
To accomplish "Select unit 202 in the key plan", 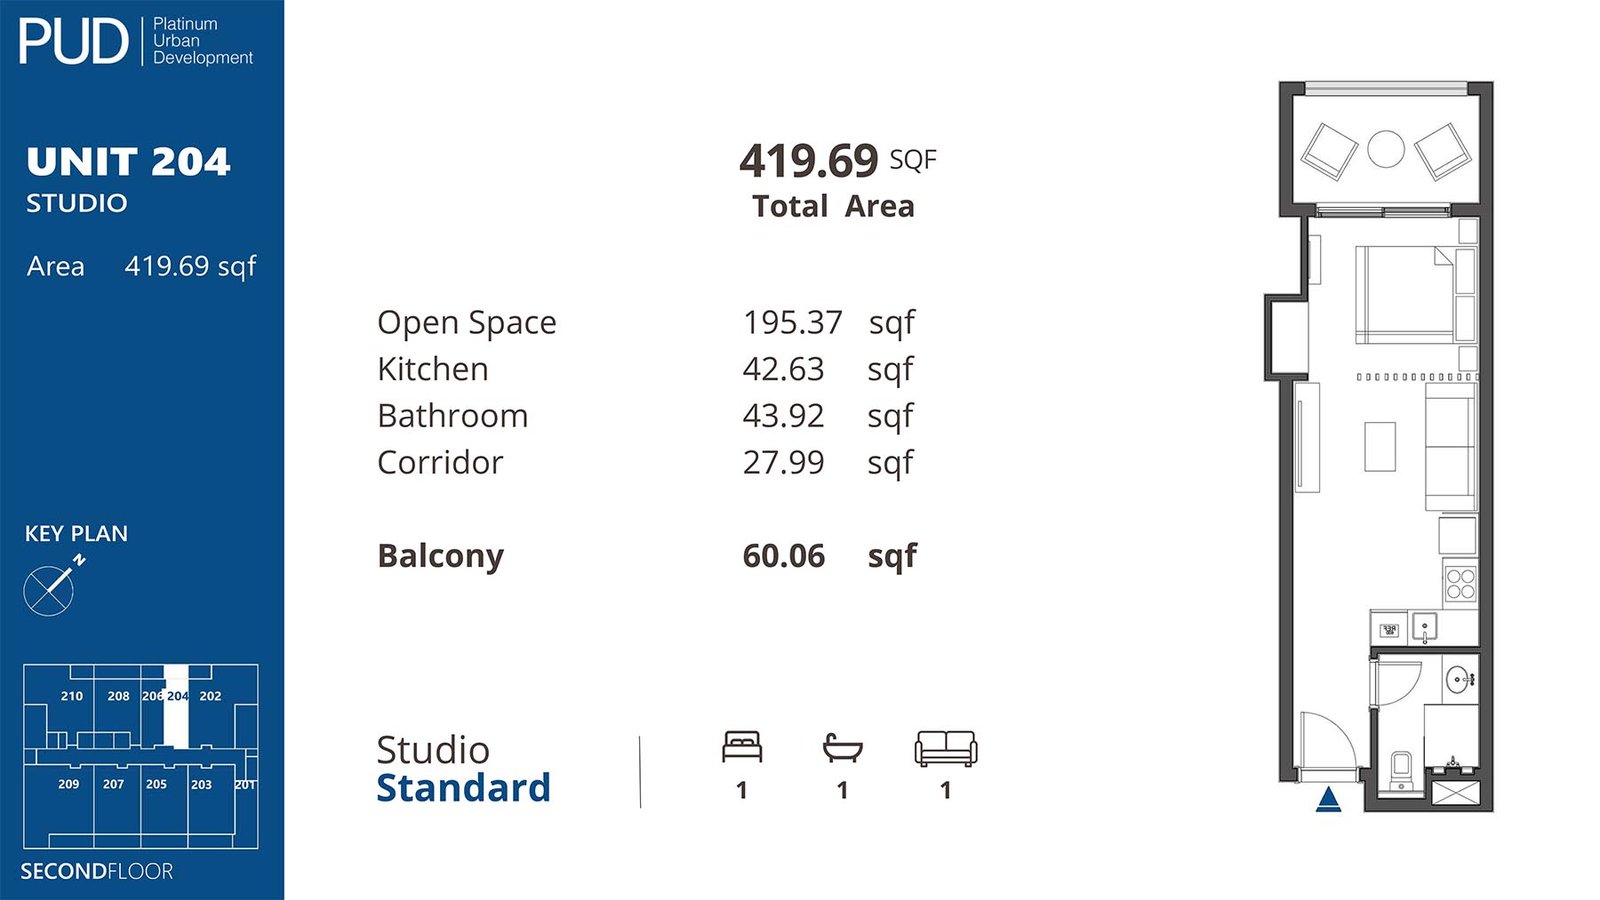I will pos(210,696).
